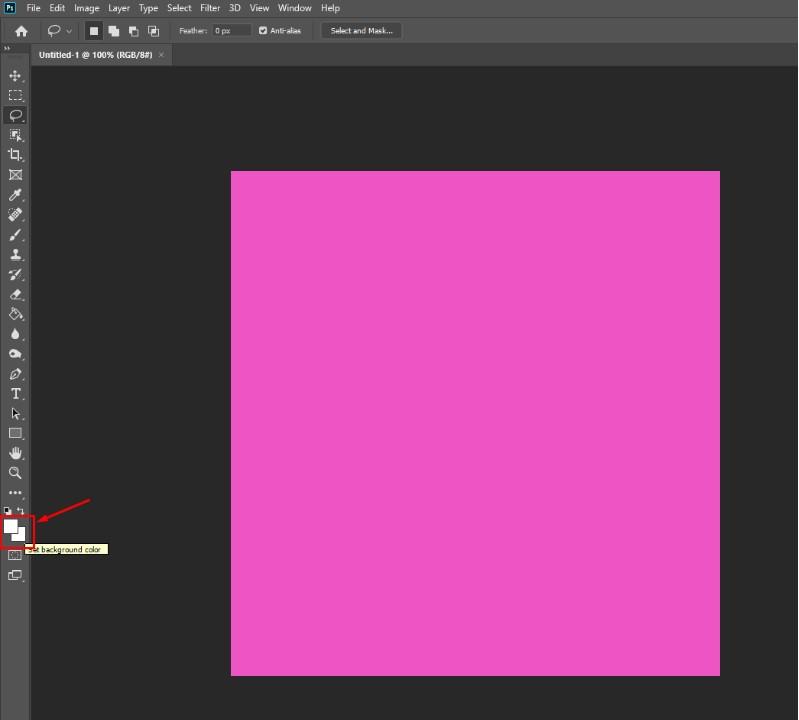Select the Crop tool
This screenshot has height=720, width=799.
click(15, 155)
